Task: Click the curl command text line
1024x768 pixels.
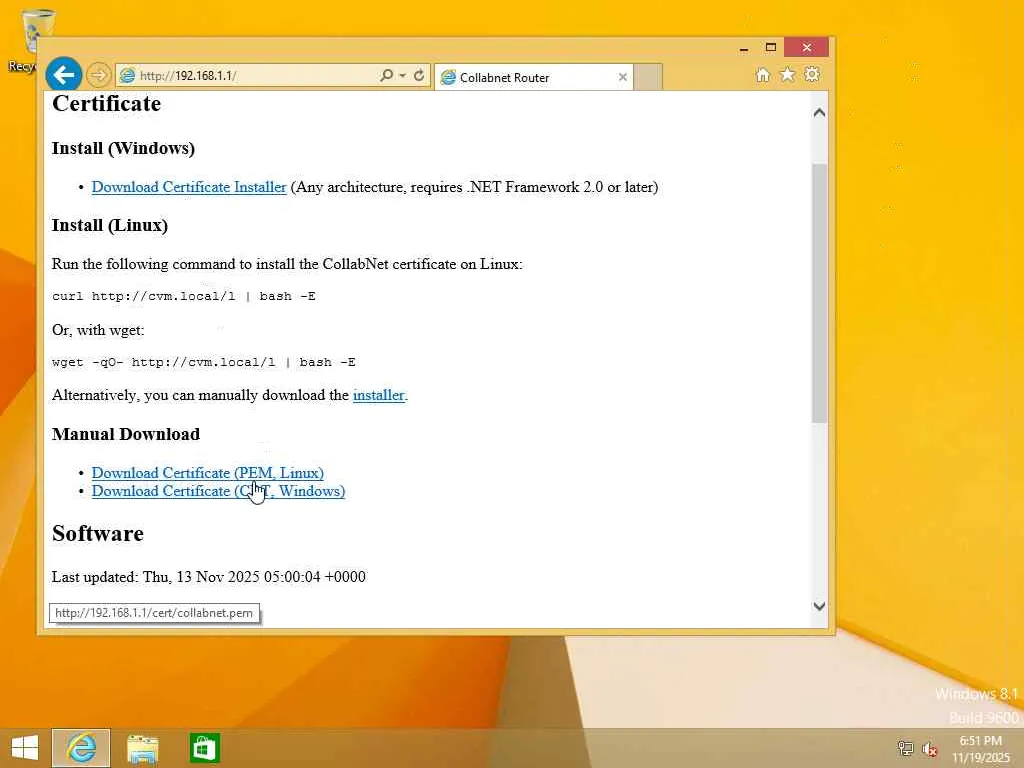Action: pos(184,296)
